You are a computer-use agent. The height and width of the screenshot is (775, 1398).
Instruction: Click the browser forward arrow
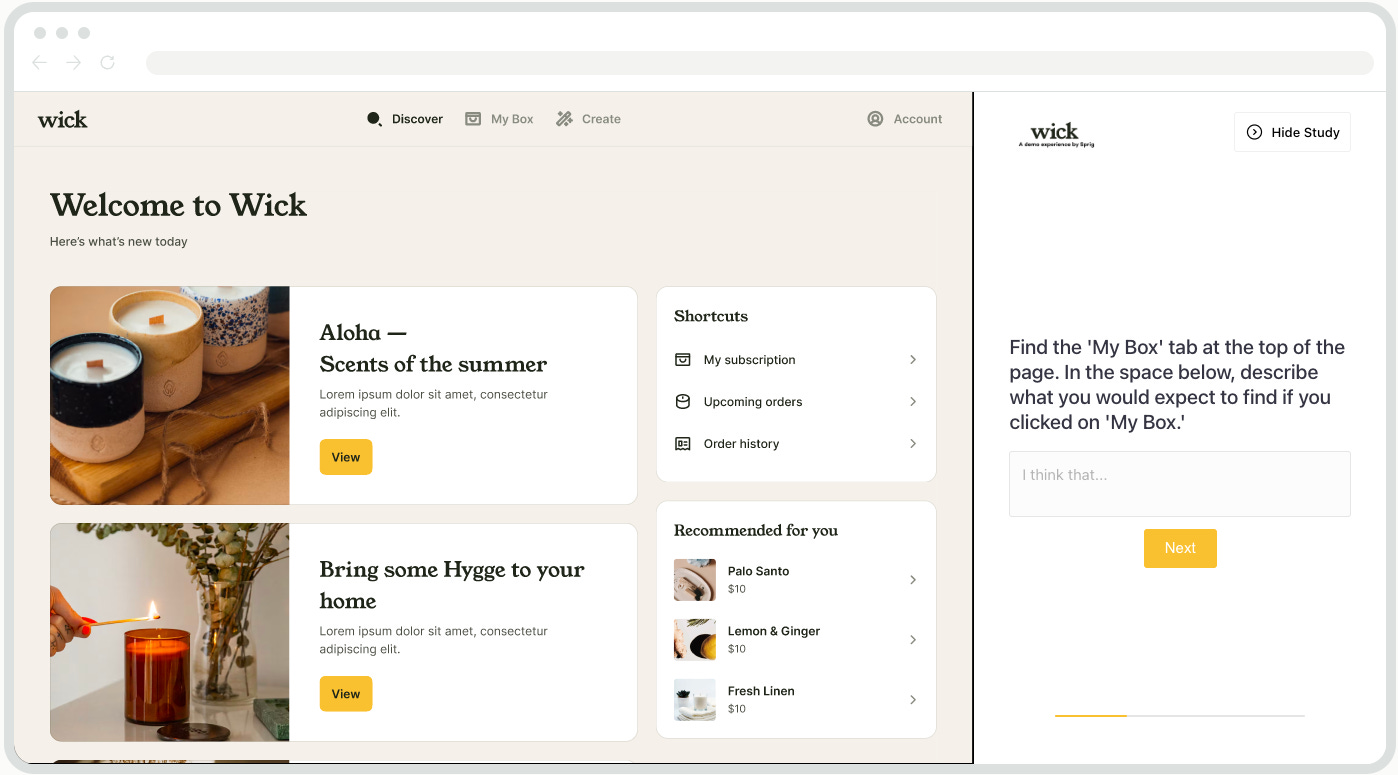(73, 63)
